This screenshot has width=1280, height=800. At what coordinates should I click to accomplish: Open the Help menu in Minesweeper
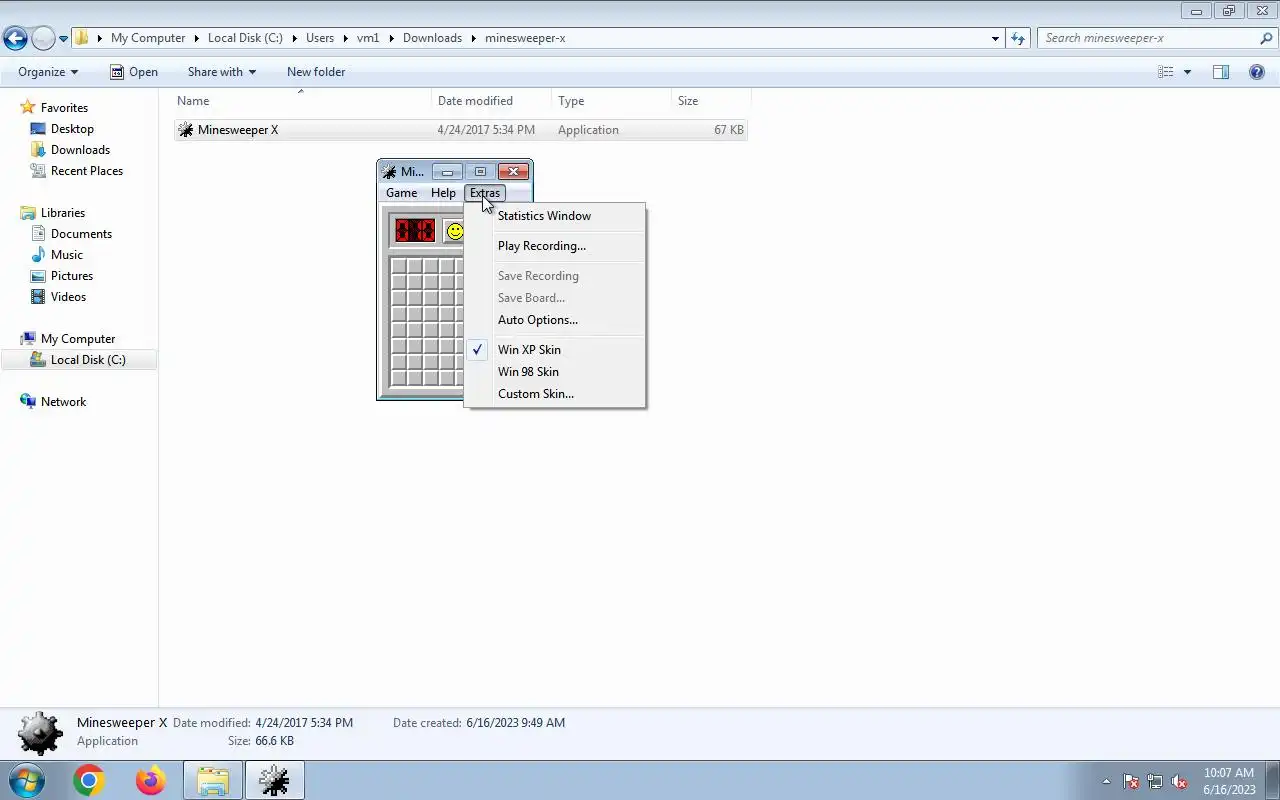(x=443, y=193)
